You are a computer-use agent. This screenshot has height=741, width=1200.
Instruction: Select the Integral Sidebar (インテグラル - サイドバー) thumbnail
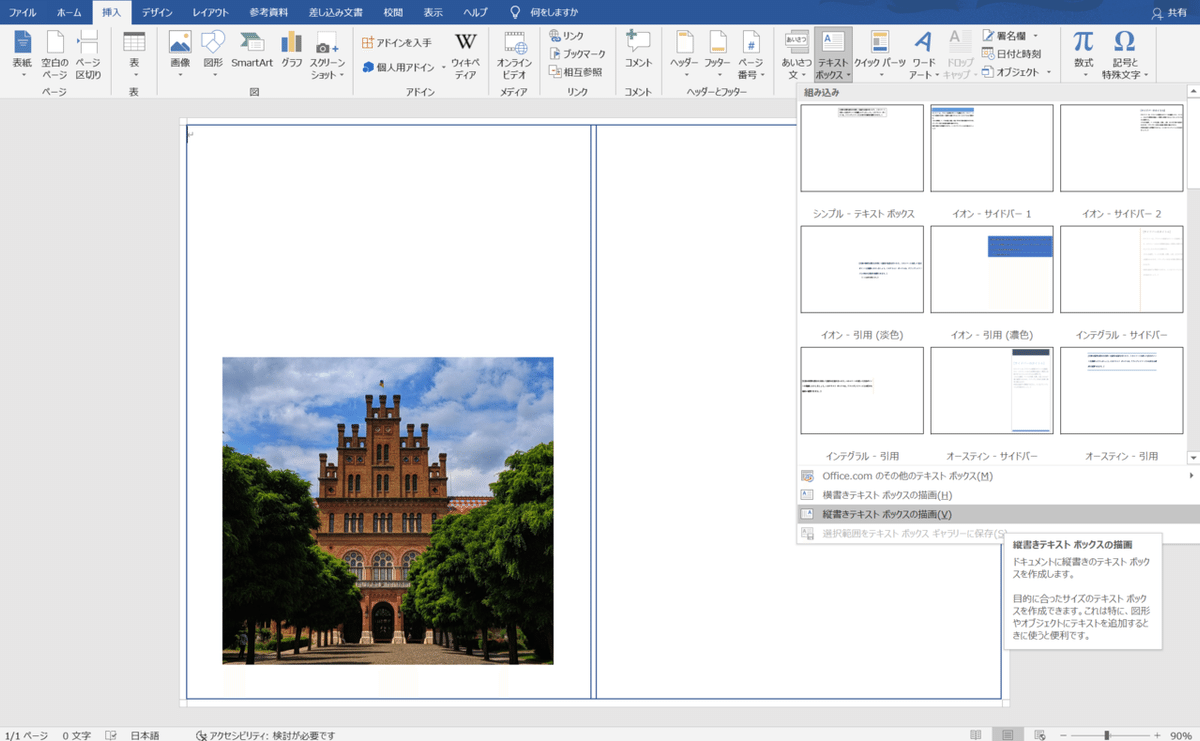click(1122, 269)
